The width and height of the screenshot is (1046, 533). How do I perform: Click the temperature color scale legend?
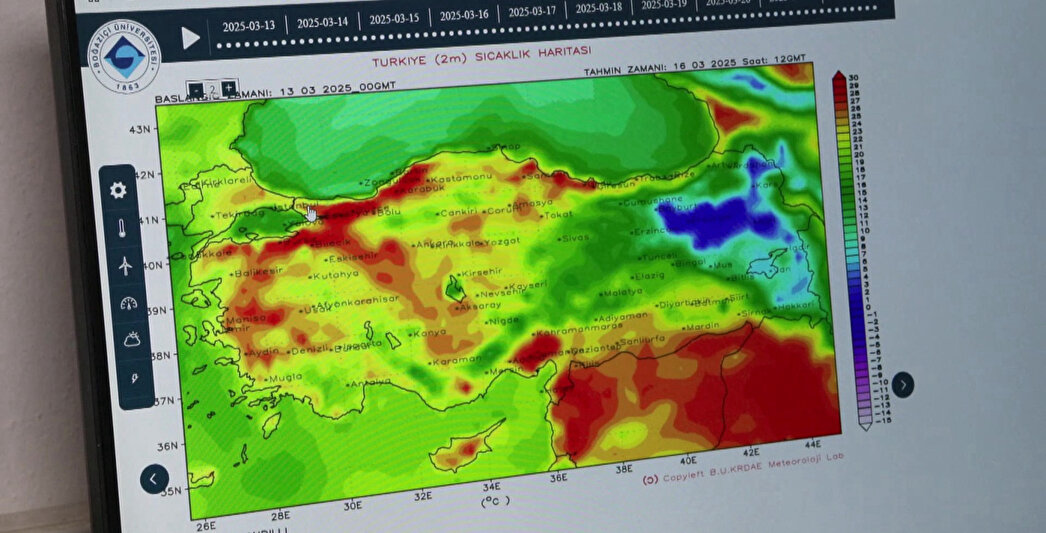click(851, 250)
